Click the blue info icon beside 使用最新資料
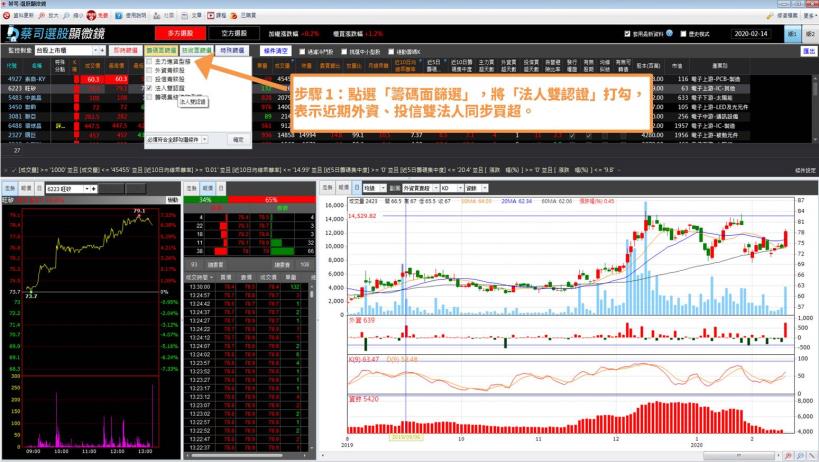 pyautogui.click(x=669, y=33)
